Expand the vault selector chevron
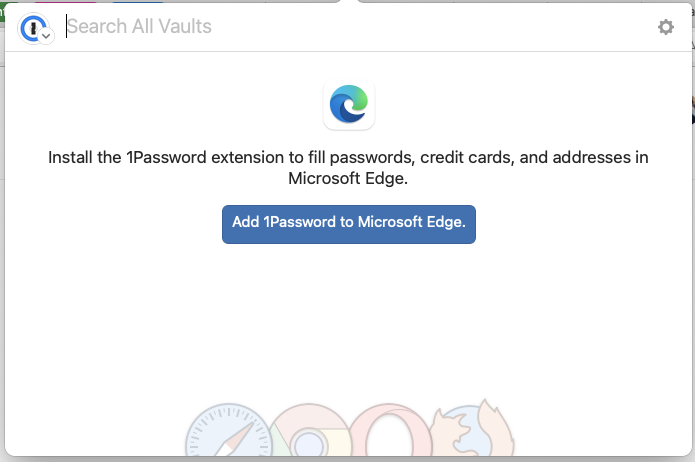The image size is (695, 462). point(46,36)
